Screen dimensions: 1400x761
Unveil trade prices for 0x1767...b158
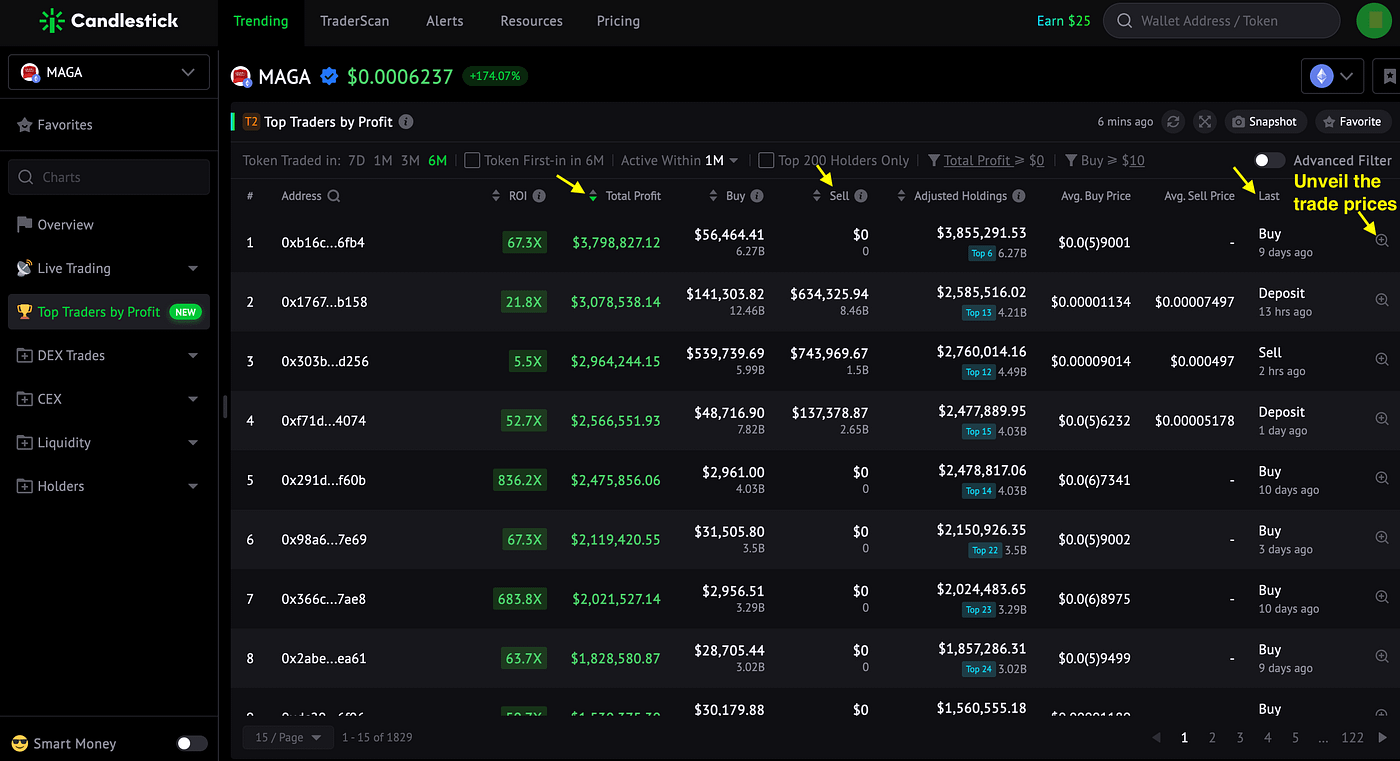[x=1382, y=300]
